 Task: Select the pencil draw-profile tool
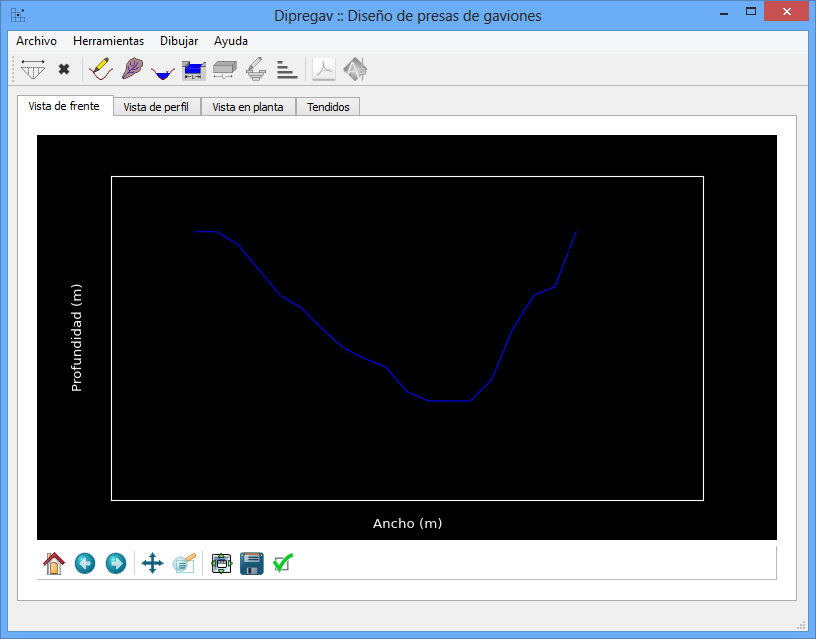pyautogui.click(x=101, y=70)
